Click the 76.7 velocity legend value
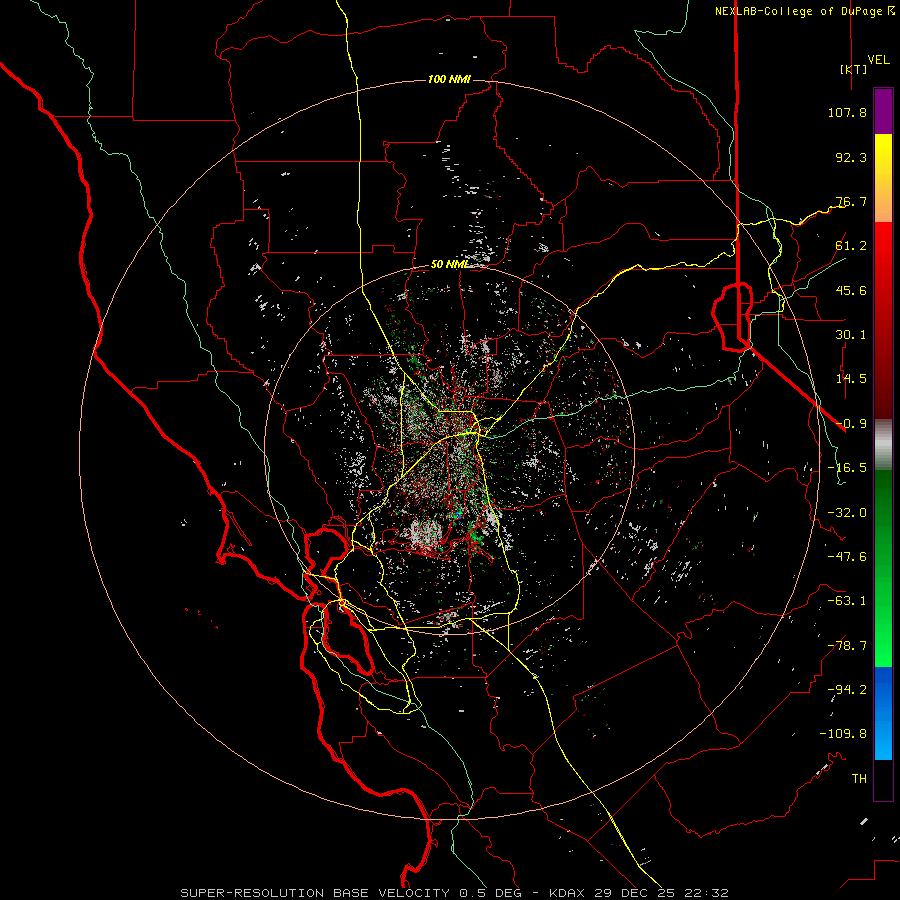This screenshot has height=900, width=900. coord(851,201)
